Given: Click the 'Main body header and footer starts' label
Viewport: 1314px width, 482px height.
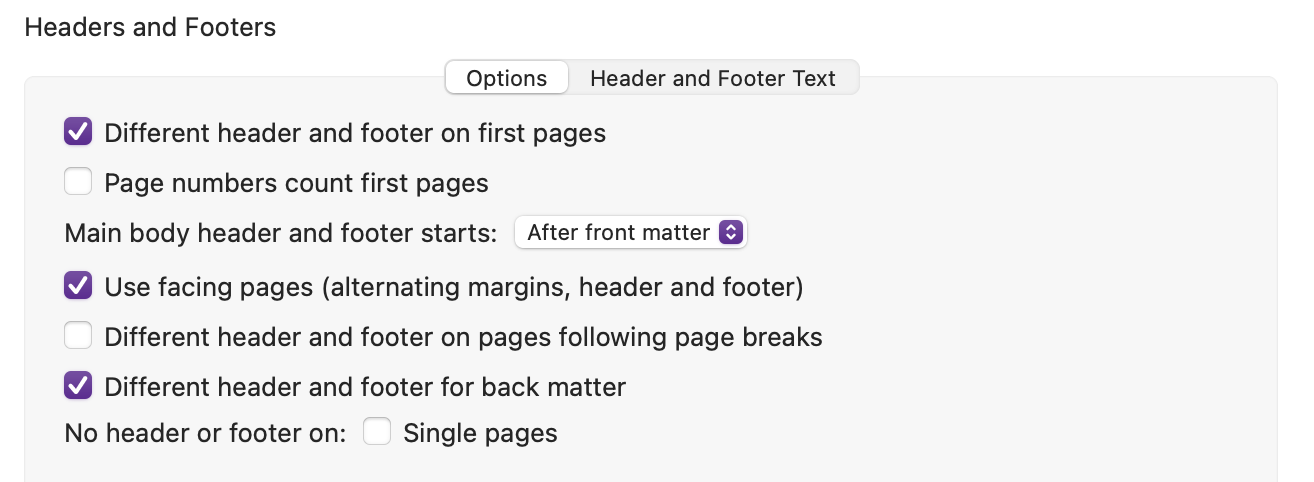Looking at the screenshot, I should [281, 234].
